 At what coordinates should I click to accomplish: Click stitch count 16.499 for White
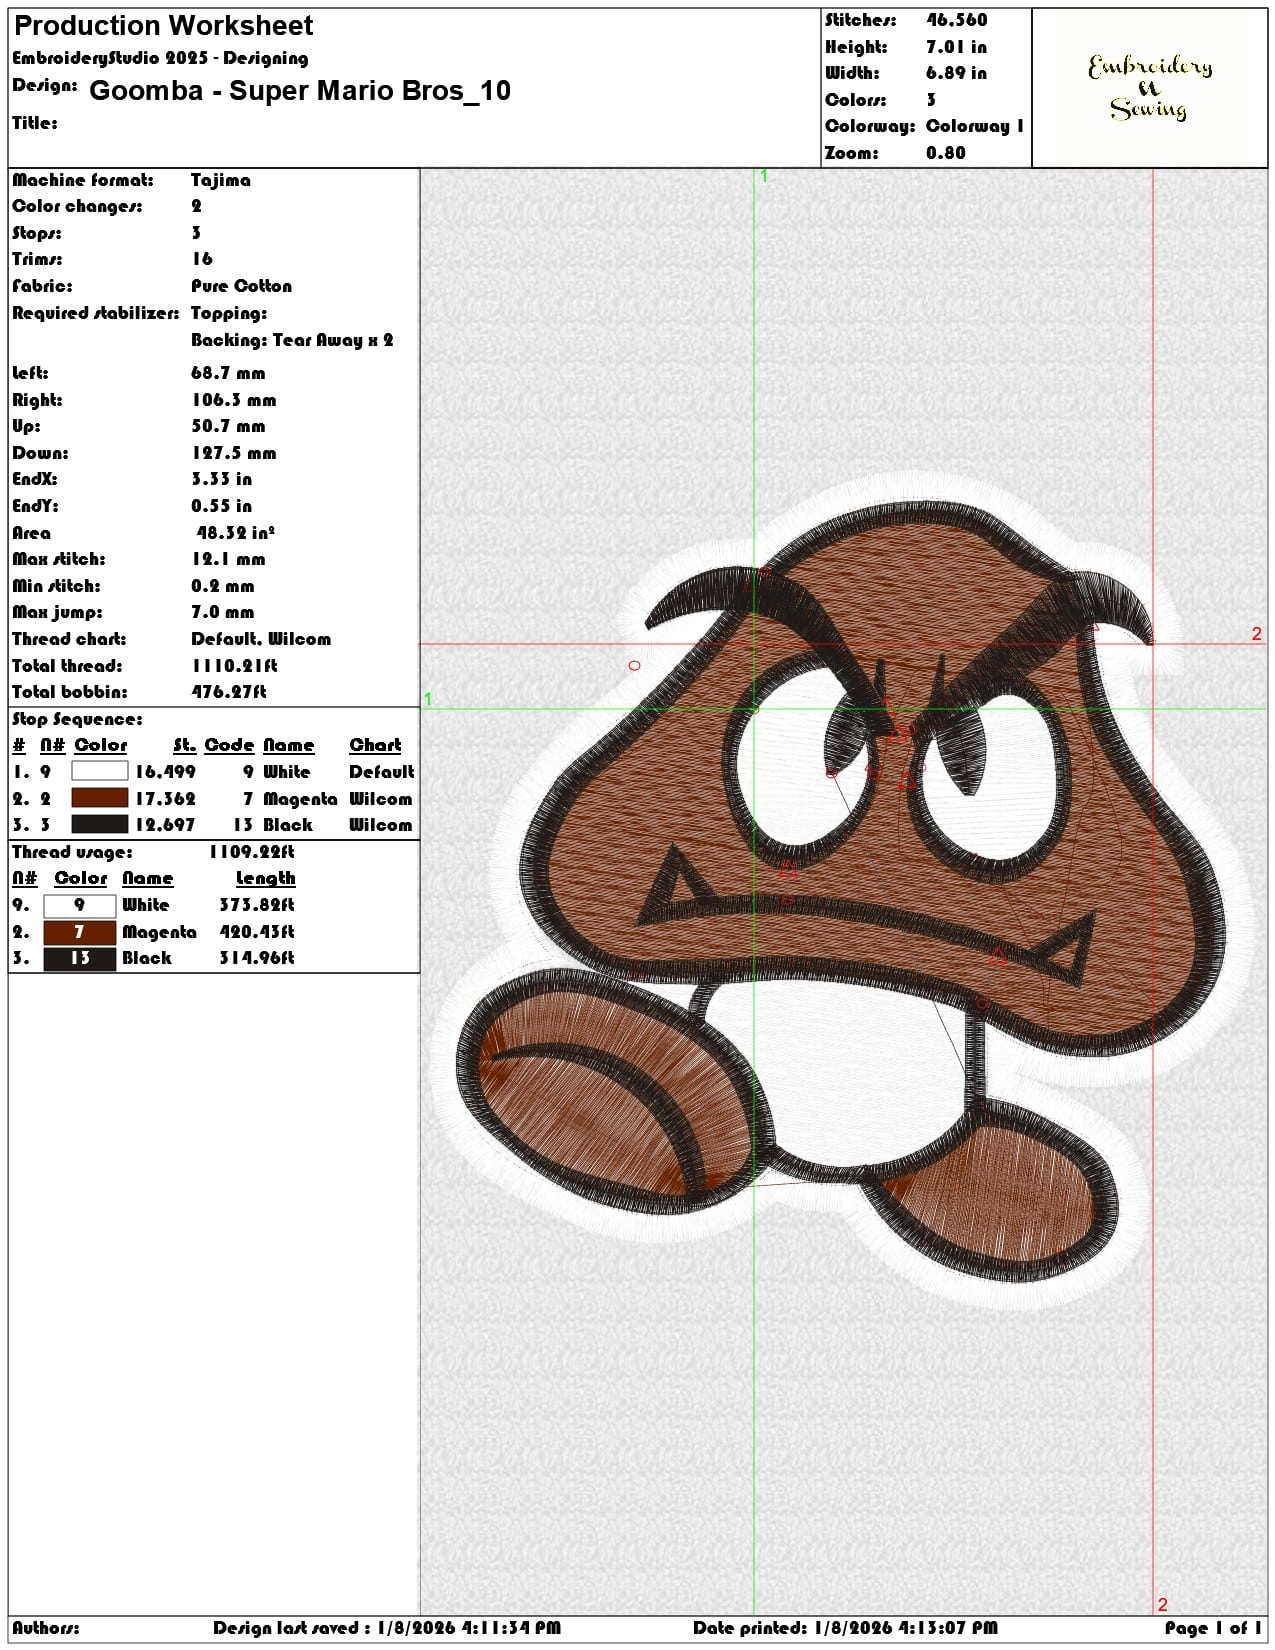tap(165, 772)
